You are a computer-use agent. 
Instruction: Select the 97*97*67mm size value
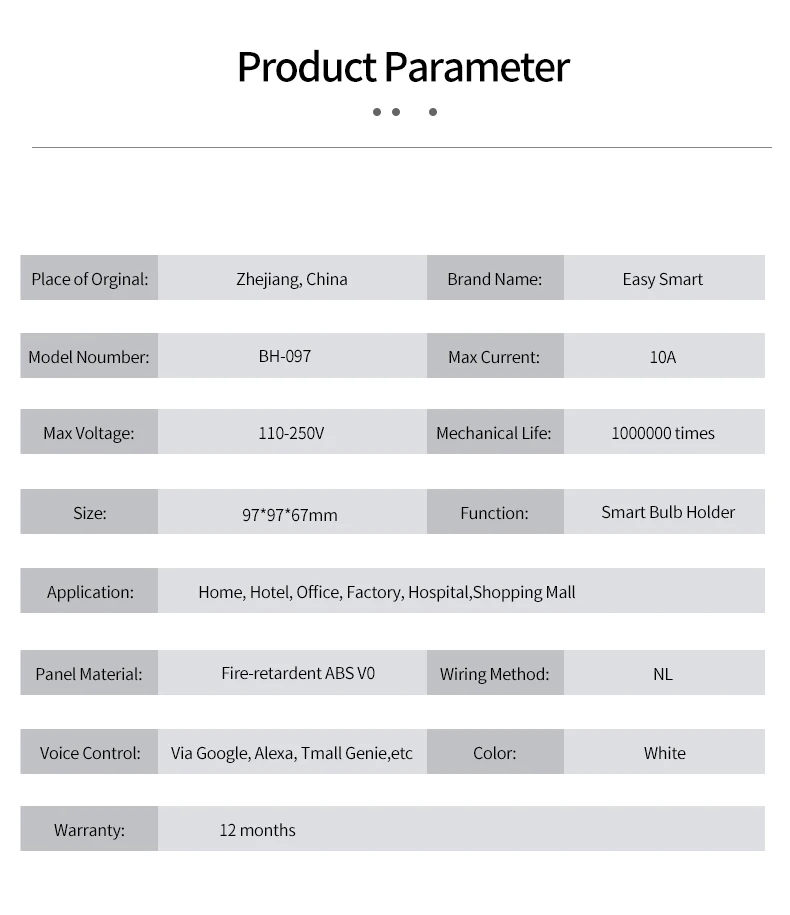pyautogui.click(x=290, y=515)
